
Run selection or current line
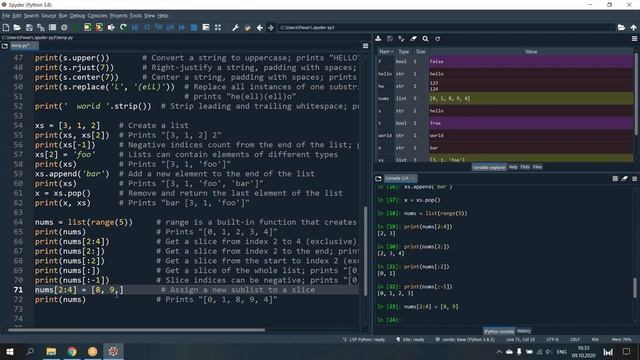111,27
